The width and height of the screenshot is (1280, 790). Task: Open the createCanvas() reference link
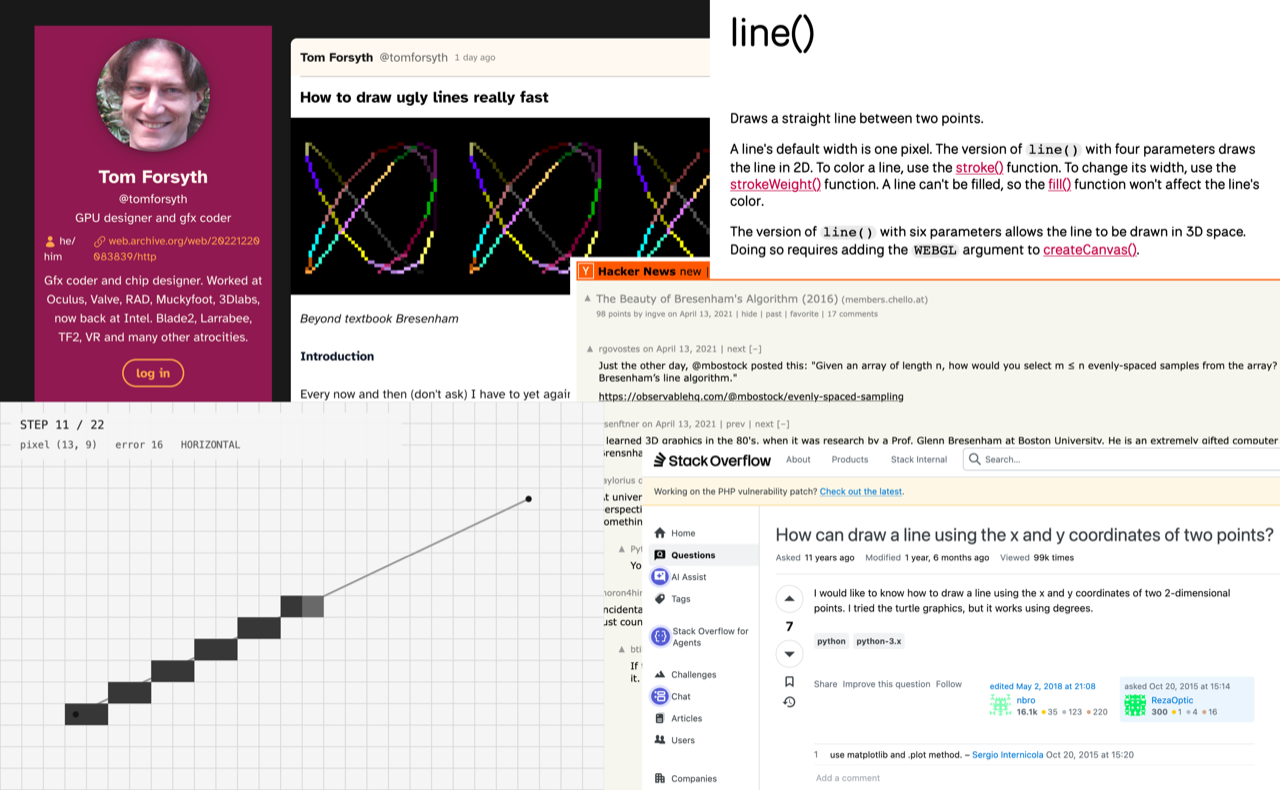pyautogui.click(x=1090, y=250)
